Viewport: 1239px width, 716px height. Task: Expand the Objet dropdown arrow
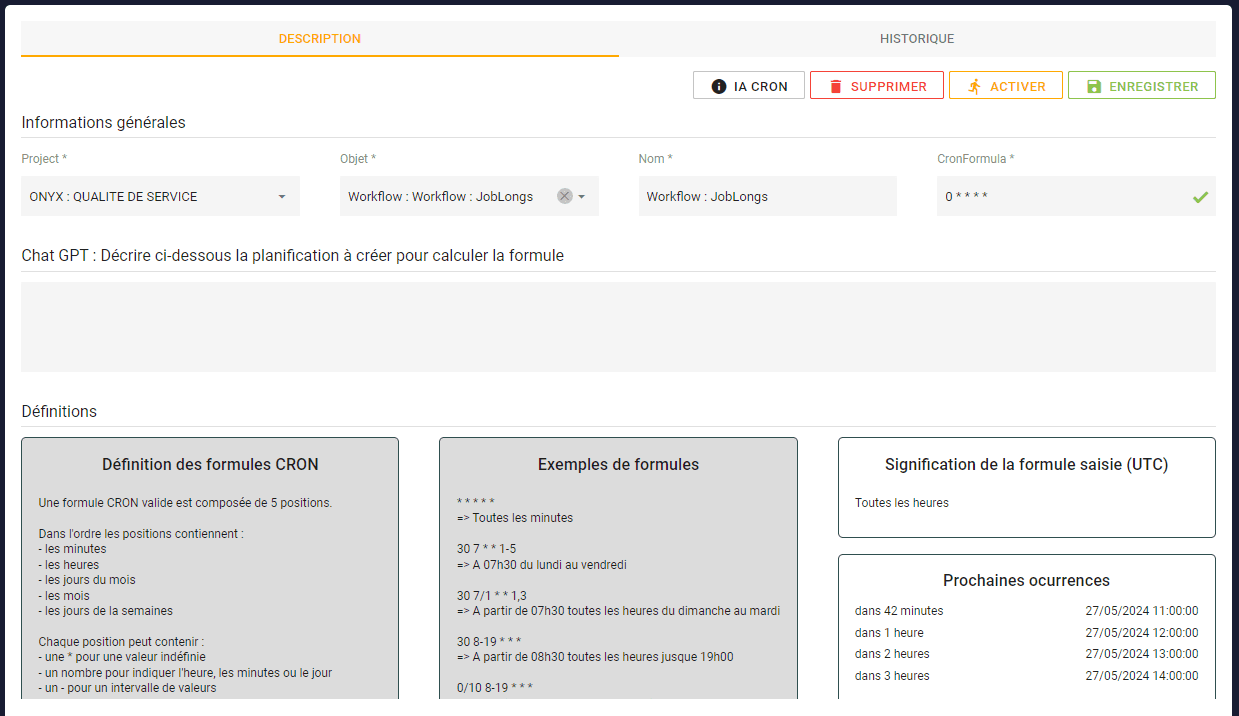582,197
